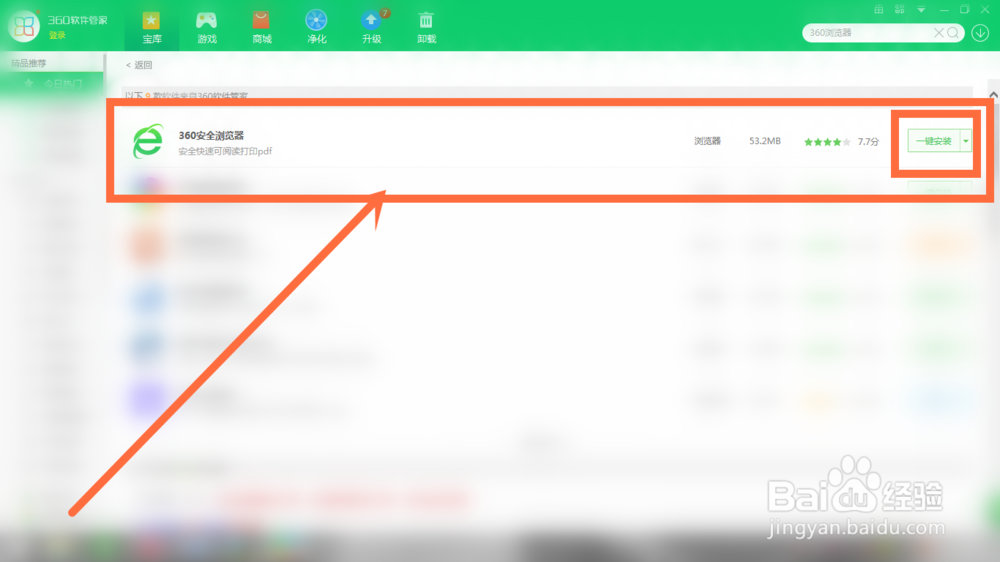The image size is (1000, 562).
Task: Click the magnifier search icon
Action: tap(953, 33)
